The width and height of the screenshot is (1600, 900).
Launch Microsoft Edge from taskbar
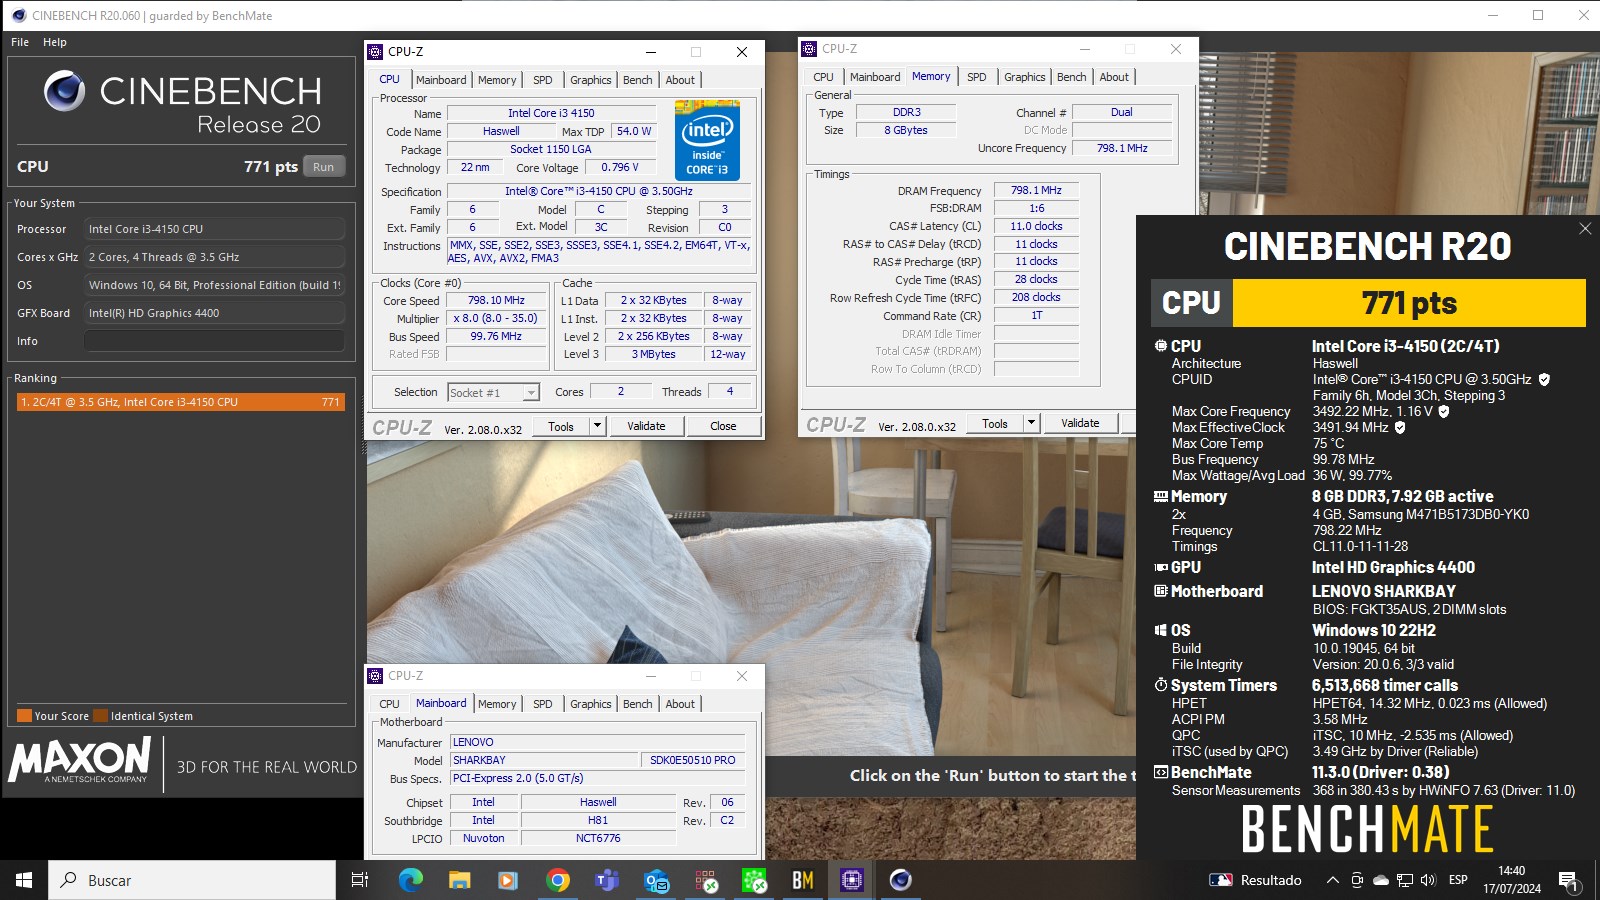coord(410,880)
